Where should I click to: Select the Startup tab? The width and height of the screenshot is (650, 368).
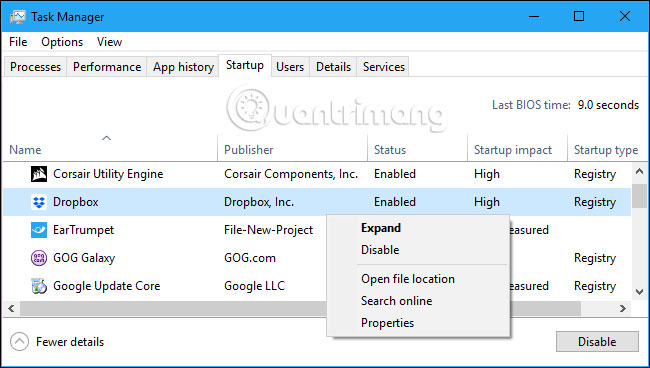click(245, 65)
